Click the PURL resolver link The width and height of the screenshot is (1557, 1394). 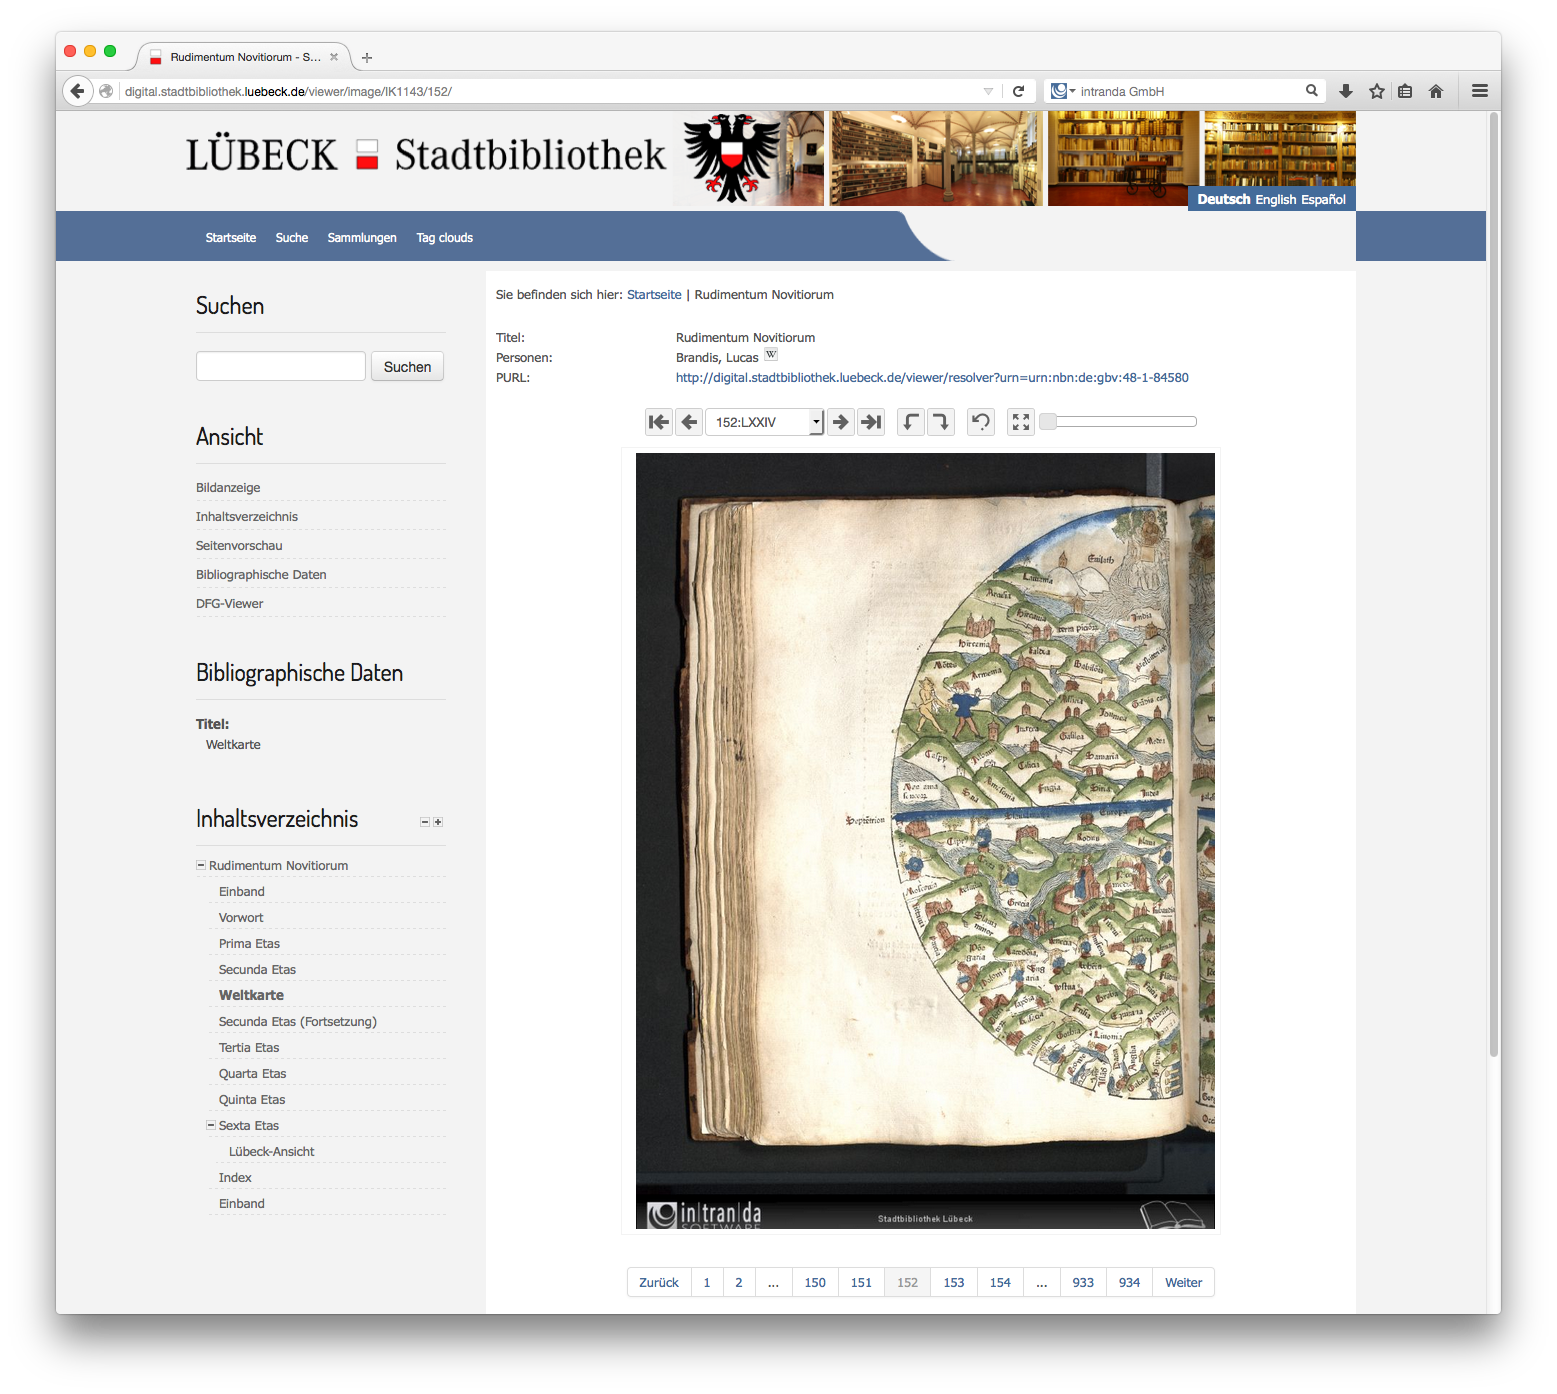[x=932, y=378]
